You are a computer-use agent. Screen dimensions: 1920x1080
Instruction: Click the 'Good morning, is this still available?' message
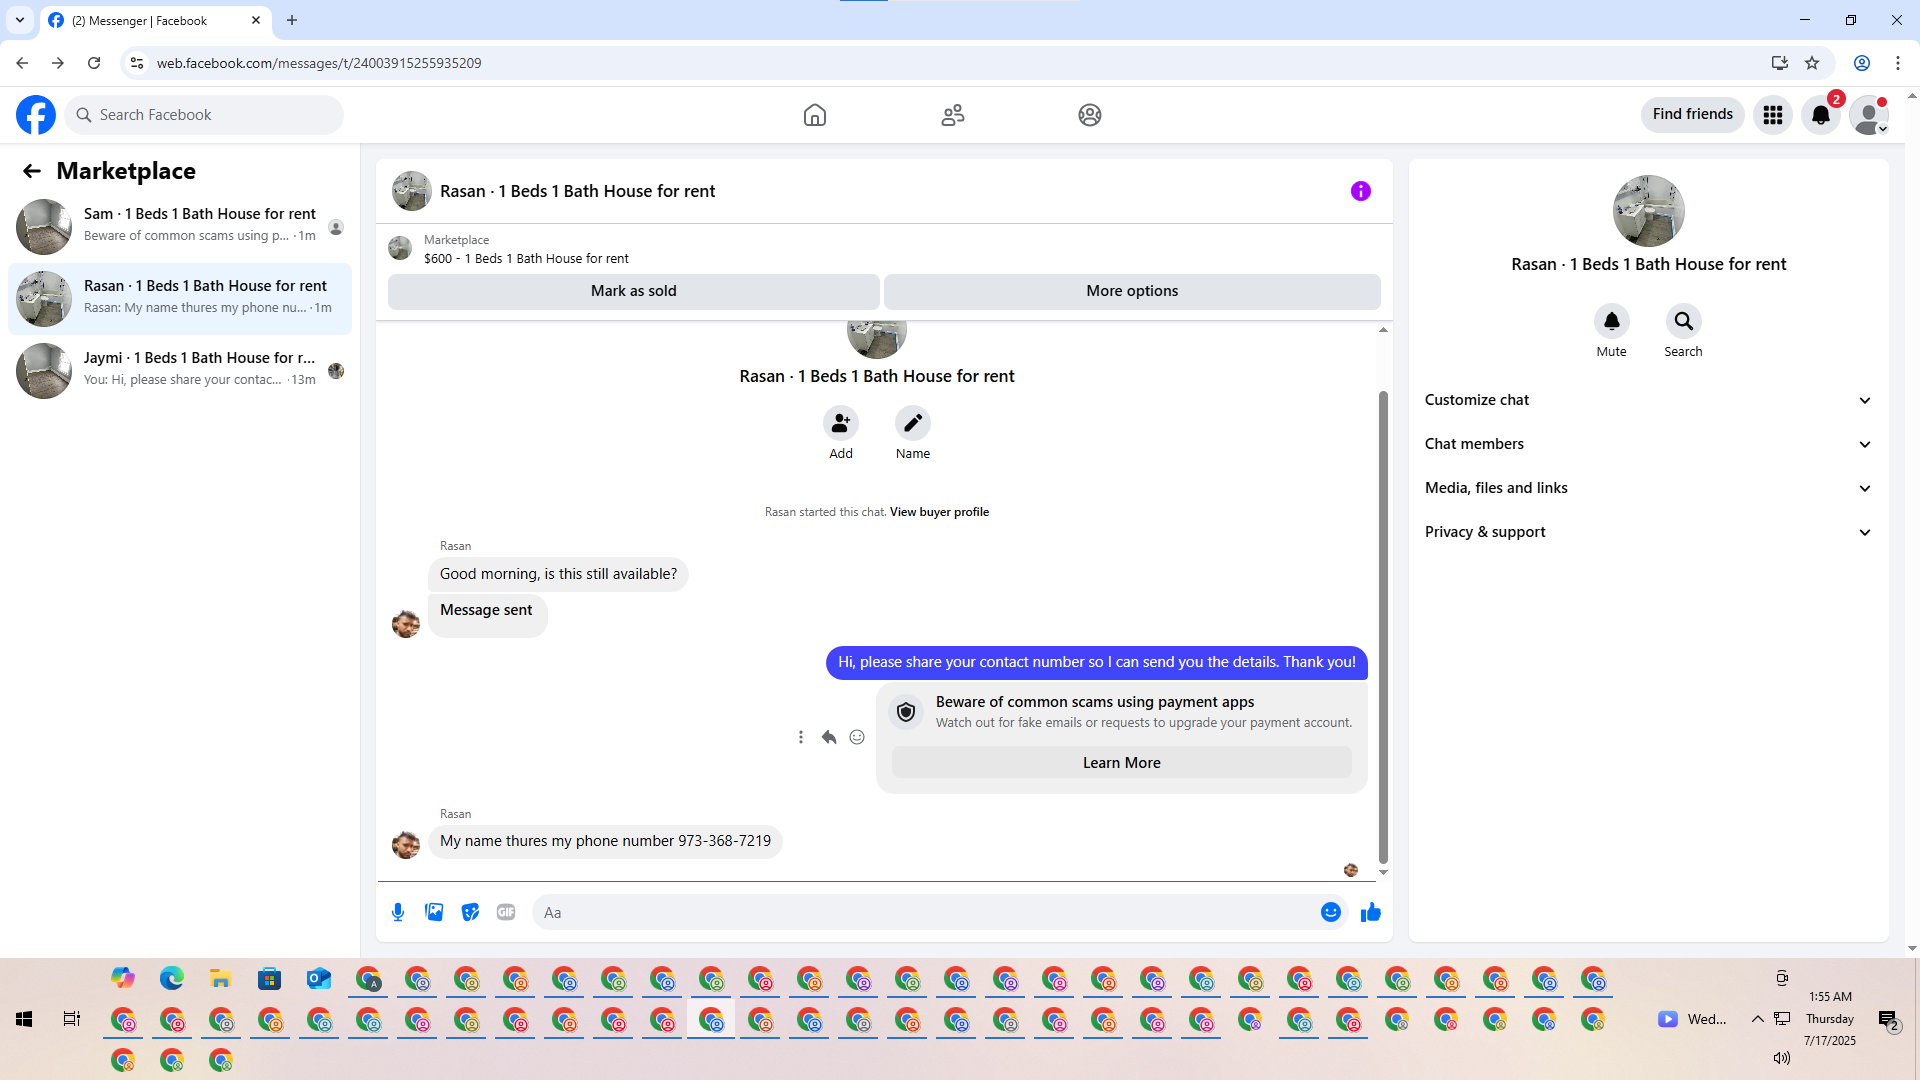558,574
